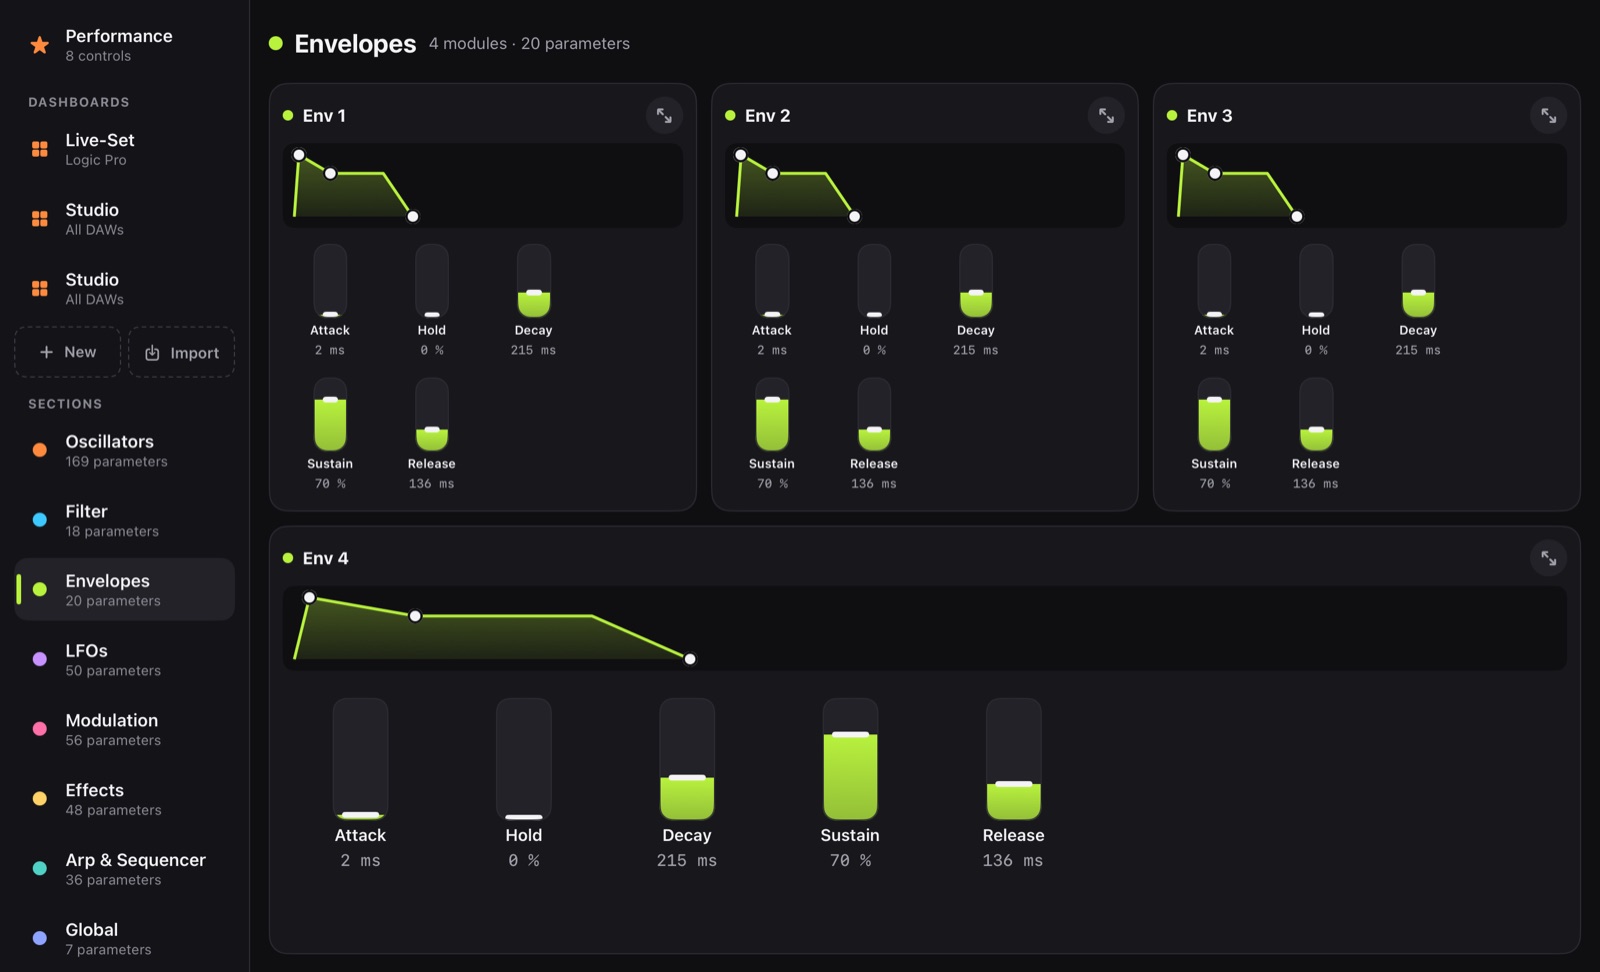Screen dimensions: 1600x972
Task: Click the Env 3 Sustain slider
Action: click(1214, 415)
